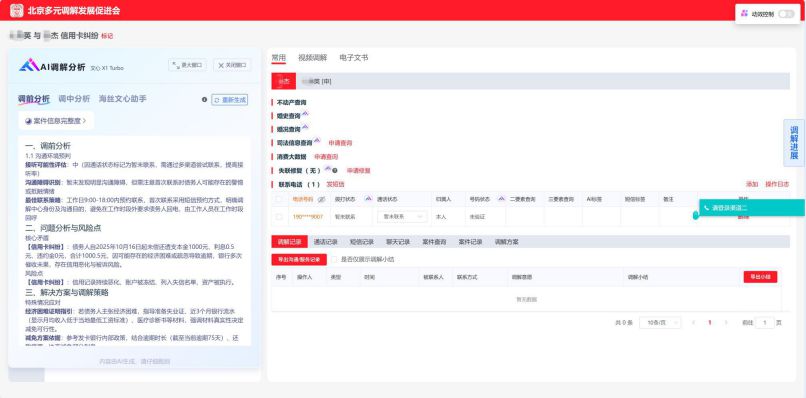The width and height of the screenshot is (806, 398).
Task: Click the 北京多元调解发展促进会 logo icon
Action: [x=16, y=10]
